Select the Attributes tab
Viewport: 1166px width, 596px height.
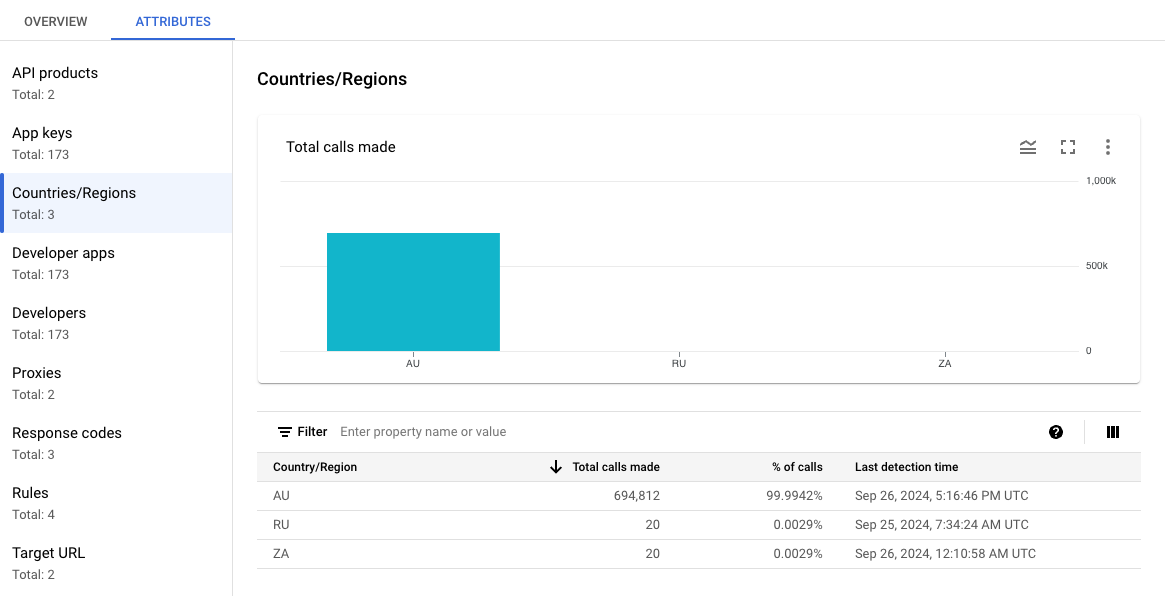[x=173, y=22]
